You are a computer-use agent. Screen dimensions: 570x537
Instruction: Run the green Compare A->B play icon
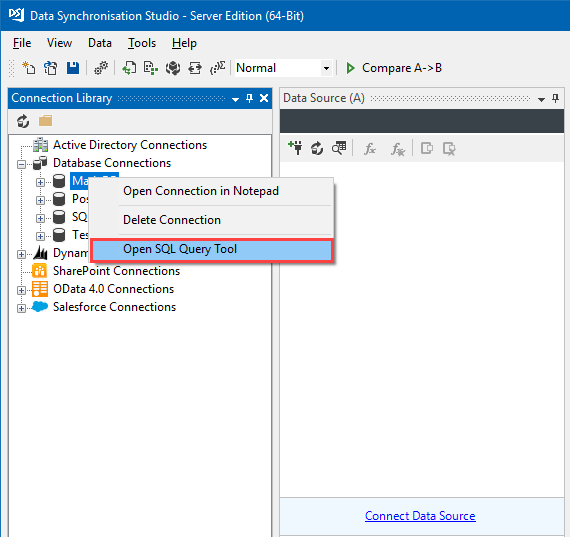pyautogui.click(x=350, y=68)
